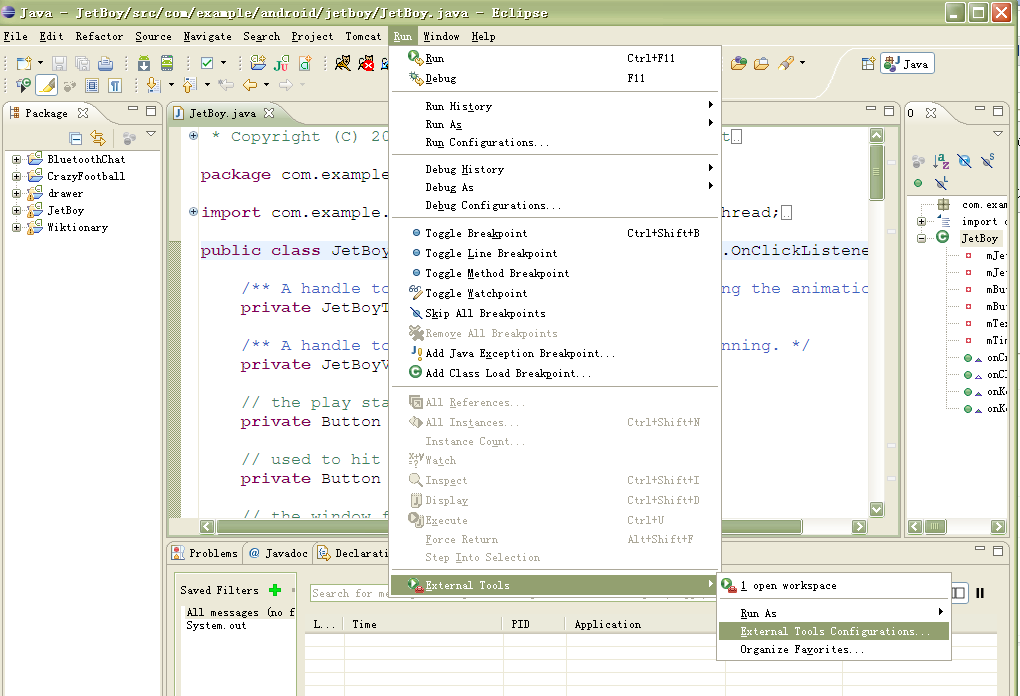
Task: Open Search flashlight dropdown arrow
Action: click(x=802, y=63)
